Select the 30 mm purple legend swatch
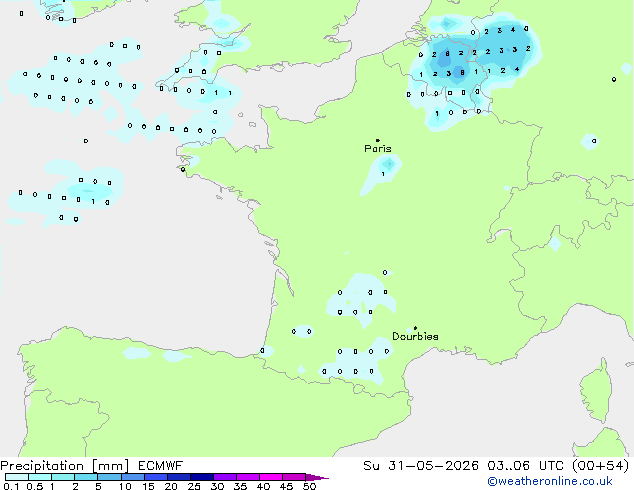634x490 pixels. coord(225,477)
